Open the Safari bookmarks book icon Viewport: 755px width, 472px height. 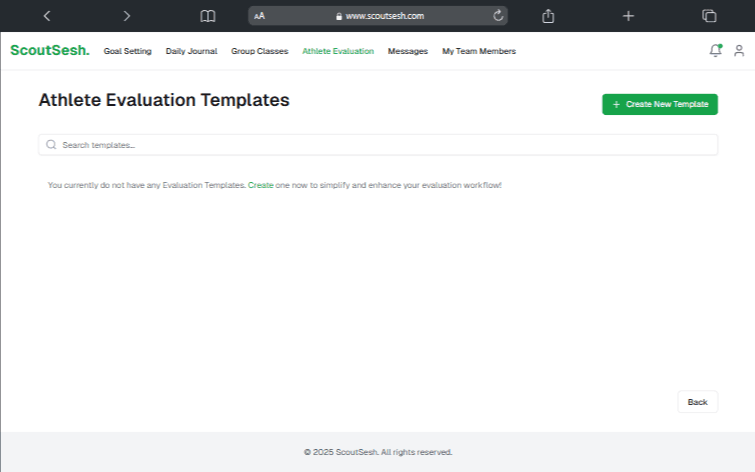tap(208, 16)
